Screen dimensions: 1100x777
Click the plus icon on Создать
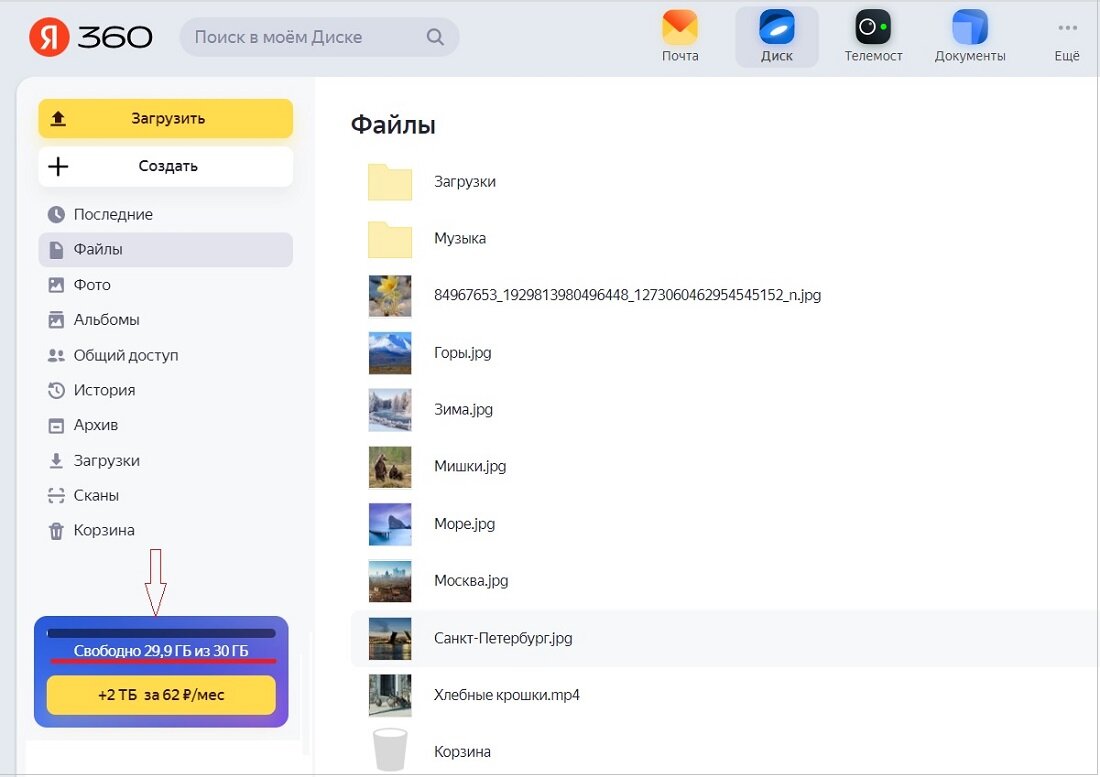58,166
